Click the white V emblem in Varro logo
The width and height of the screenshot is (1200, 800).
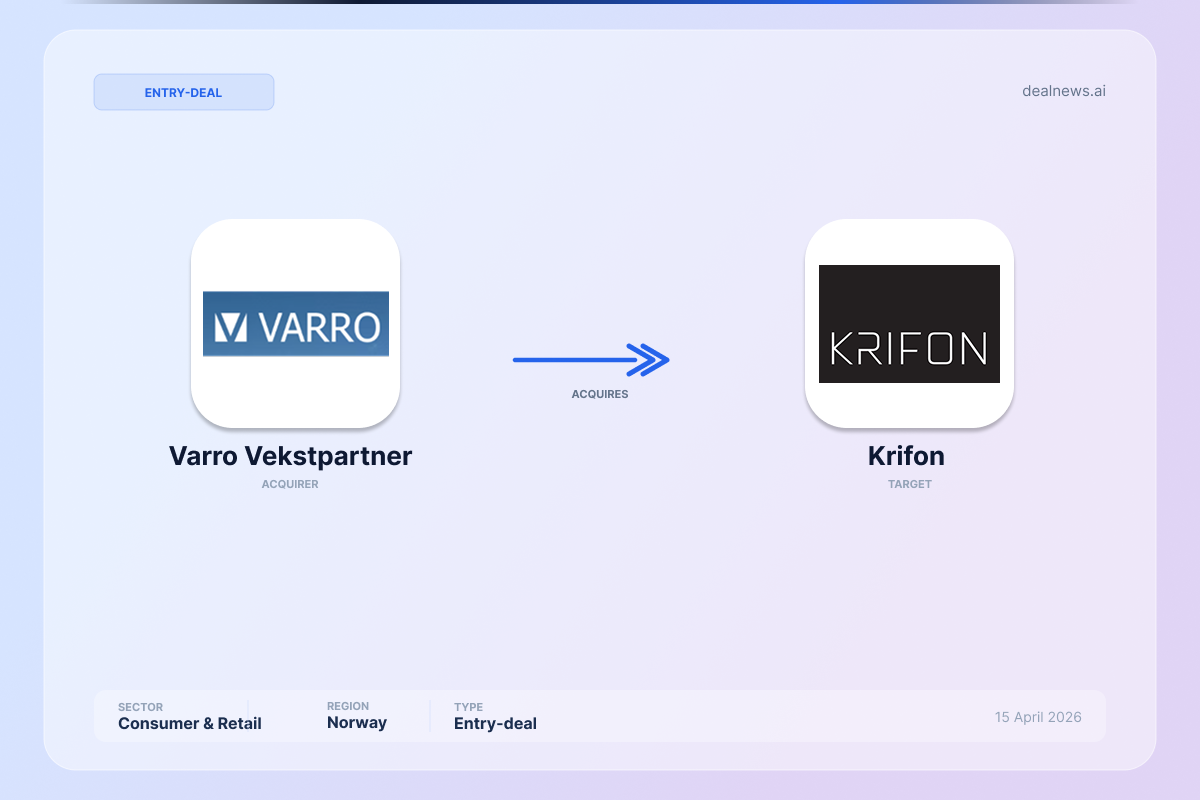(x=232, y=326)
